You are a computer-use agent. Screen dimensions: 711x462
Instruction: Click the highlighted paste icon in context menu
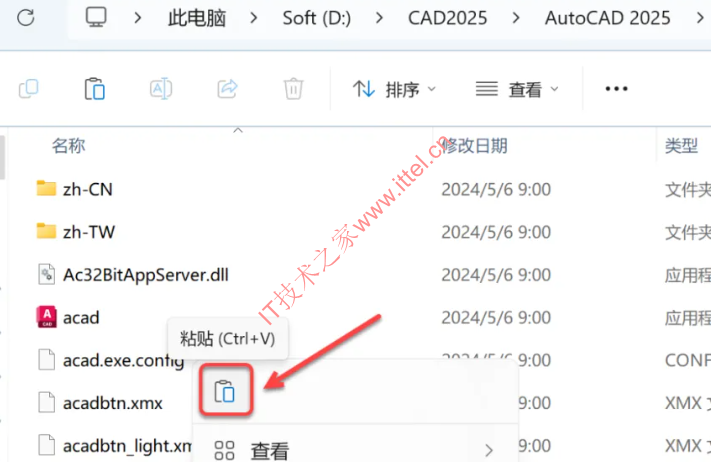pos(225,390)
